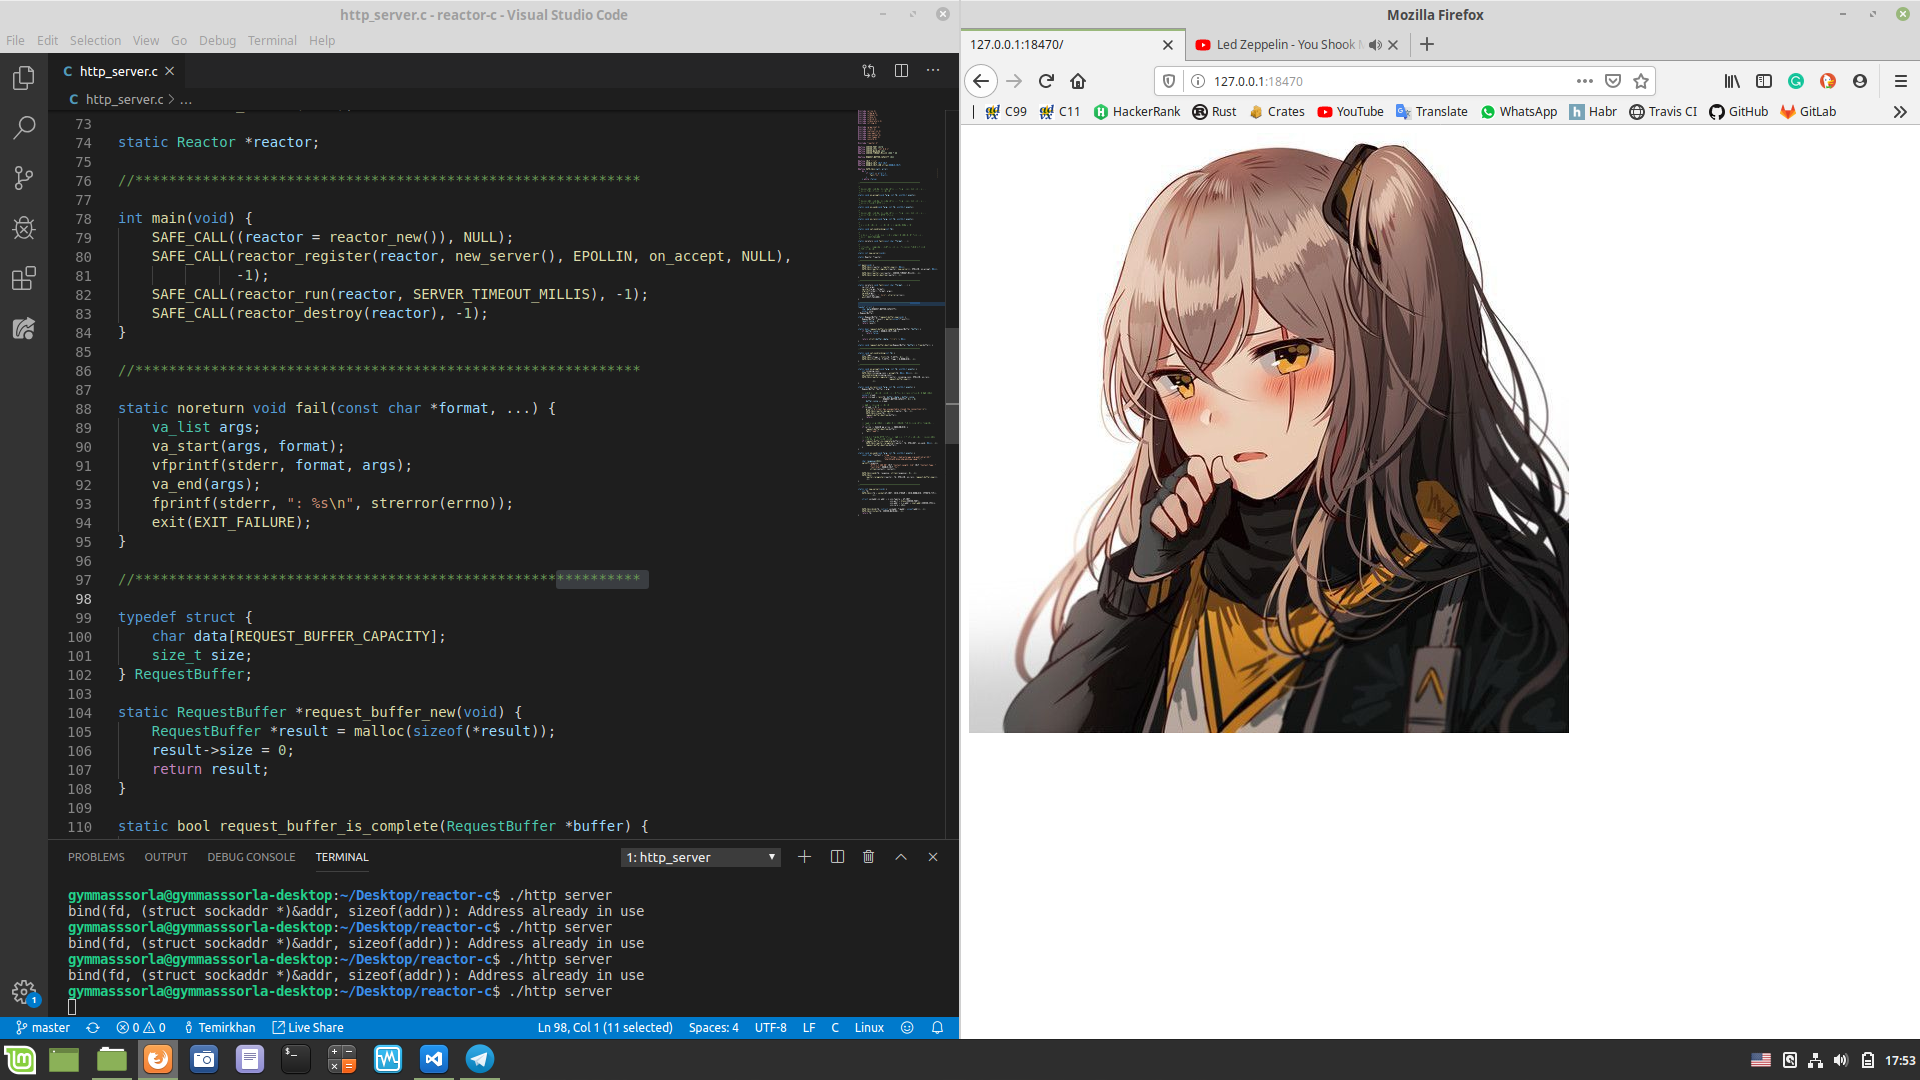Open the Search view in activity bar
1920x1080 pixels.
tap(24, 128)
